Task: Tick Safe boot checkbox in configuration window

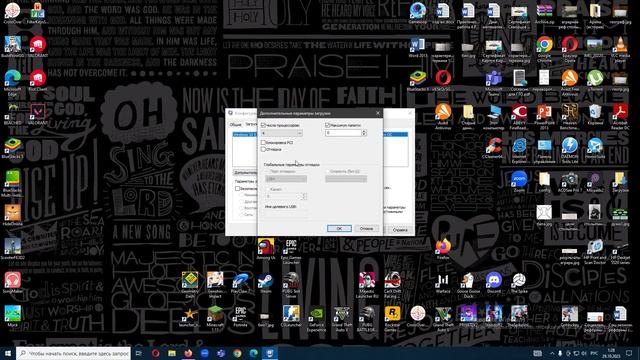Action: click(x=237, y=189)
